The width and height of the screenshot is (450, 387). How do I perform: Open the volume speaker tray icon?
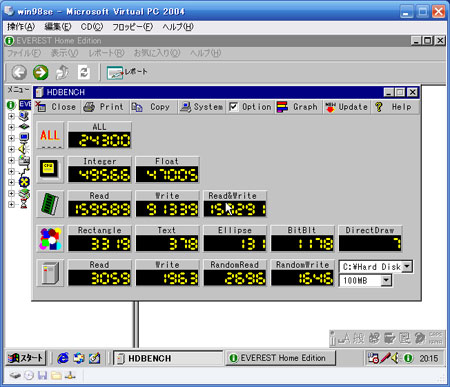[x=395, y=358]
